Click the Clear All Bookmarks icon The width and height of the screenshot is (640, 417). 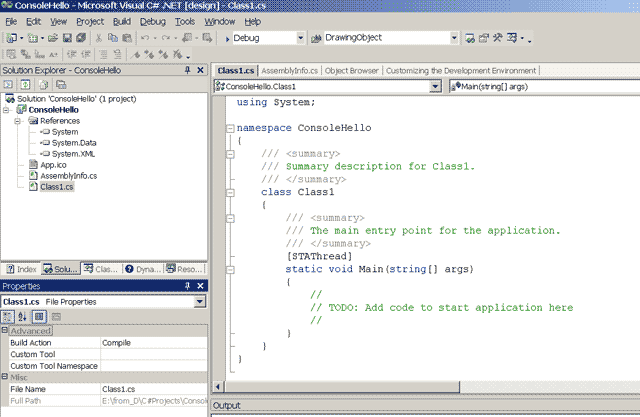[x=178, y=54]
